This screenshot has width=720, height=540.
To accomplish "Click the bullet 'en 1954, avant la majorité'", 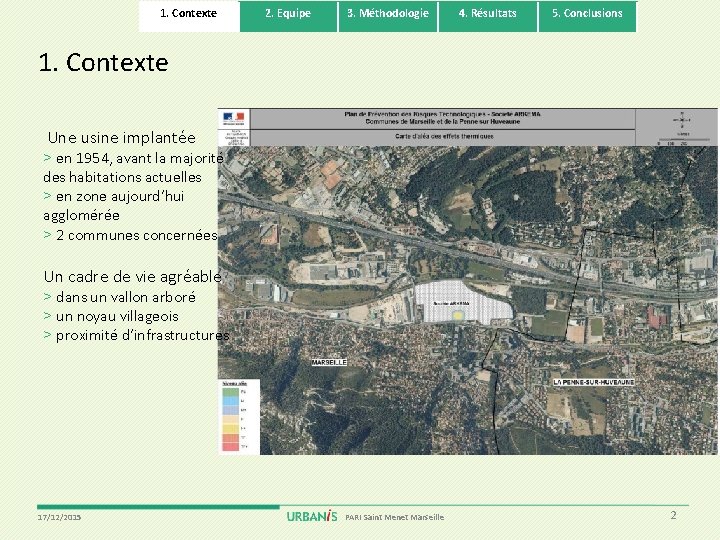I will click(134, 158).
